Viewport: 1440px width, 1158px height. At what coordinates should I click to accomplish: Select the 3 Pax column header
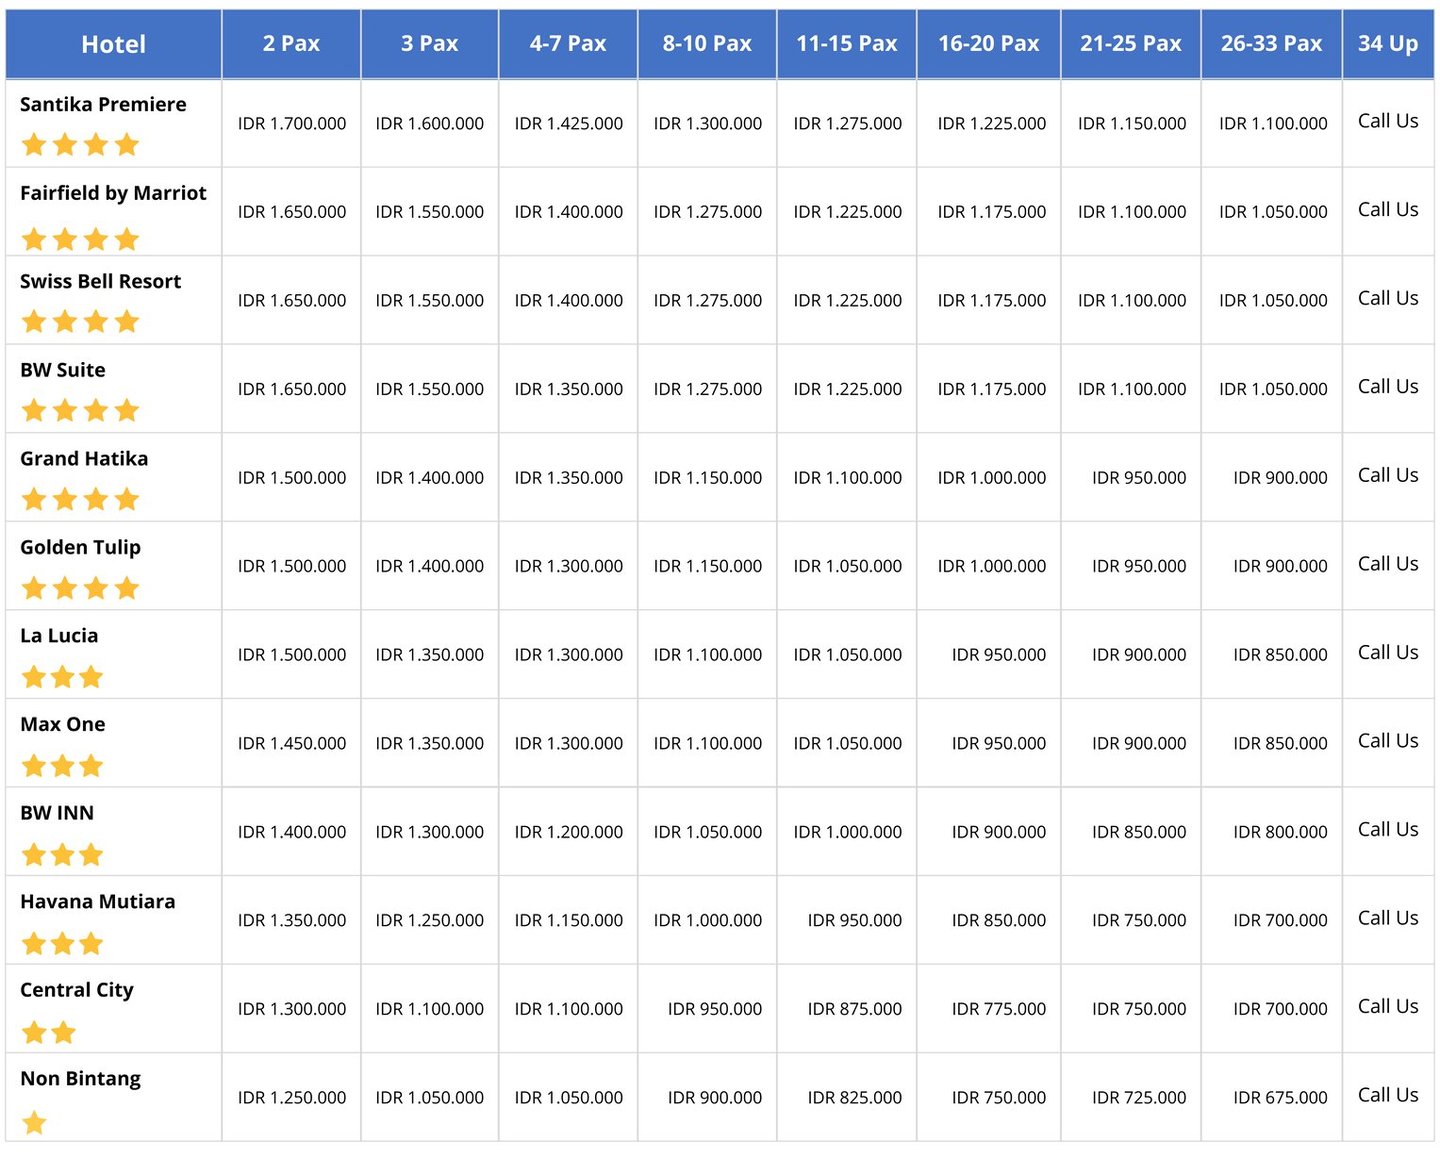[x=430, y=44]
